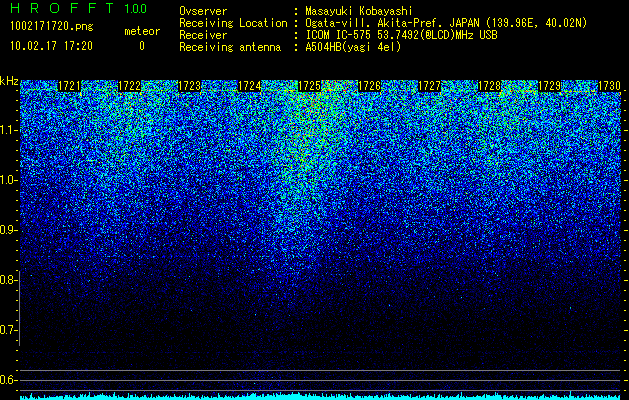
Task: Click the 0.6 kHz axis label
Action: (x=9, y=380)
